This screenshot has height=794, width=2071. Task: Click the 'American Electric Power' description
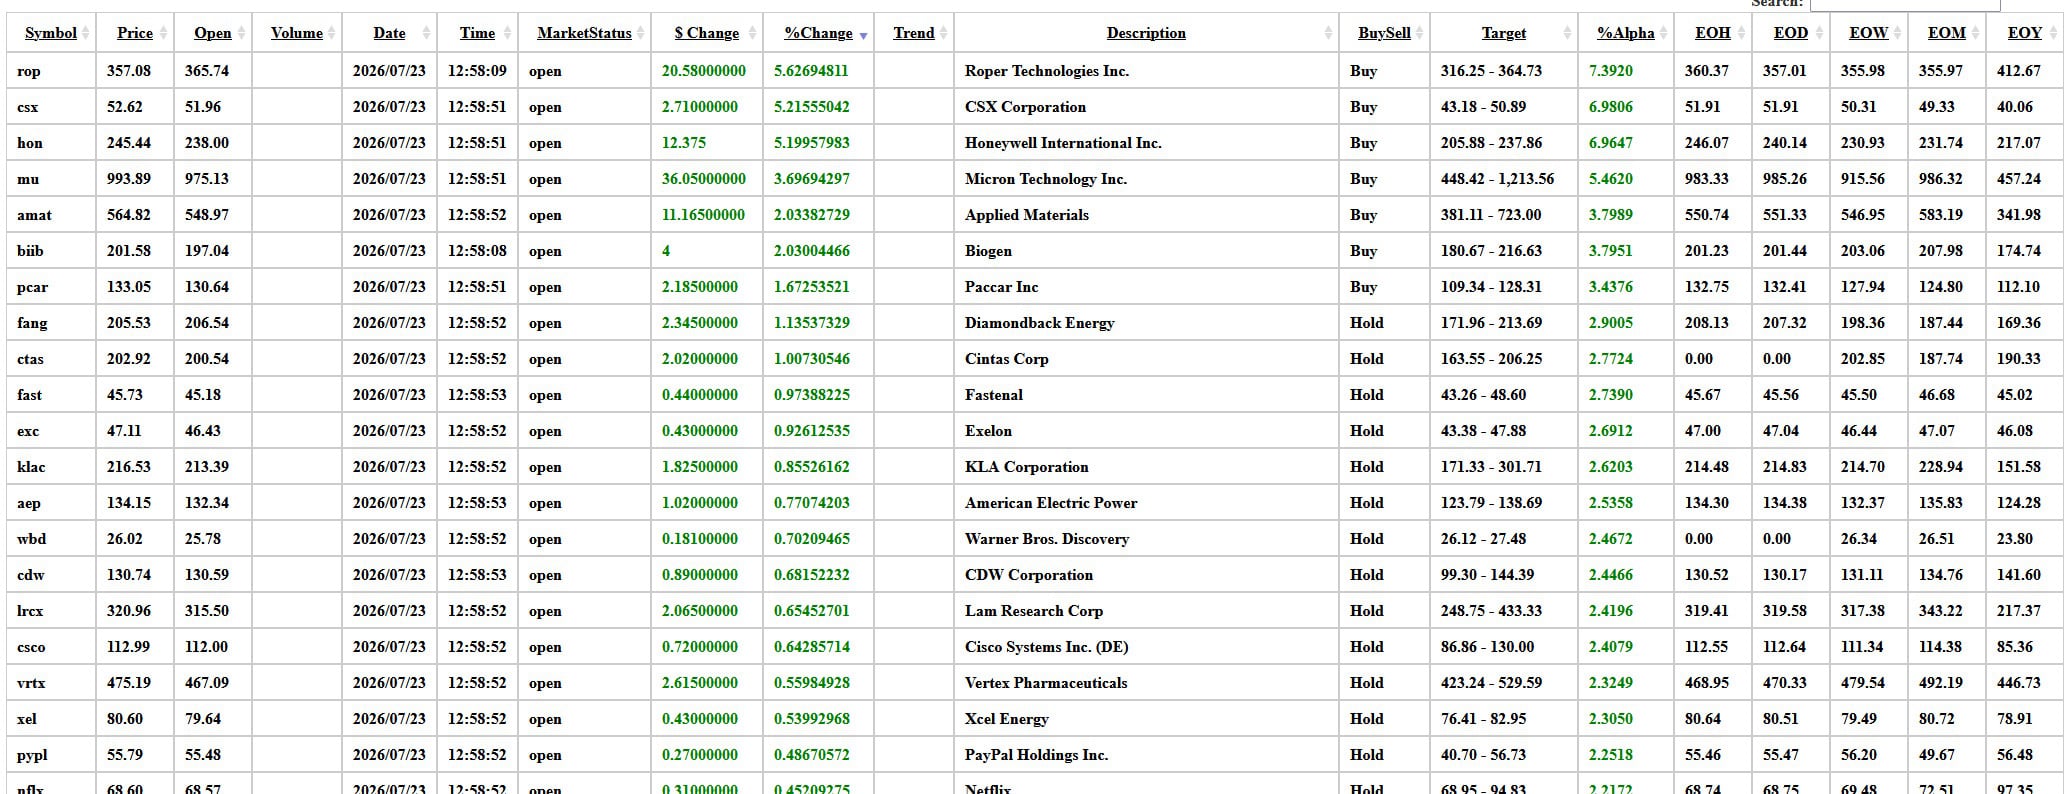pyautogui.click(x=1050, y=503)
